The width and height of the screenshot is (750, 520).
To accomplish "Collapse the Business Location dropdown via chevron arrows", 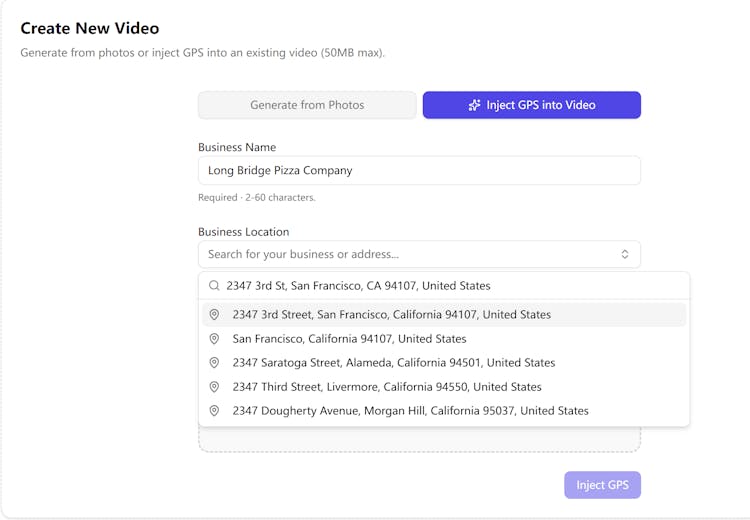I will 625,254.
